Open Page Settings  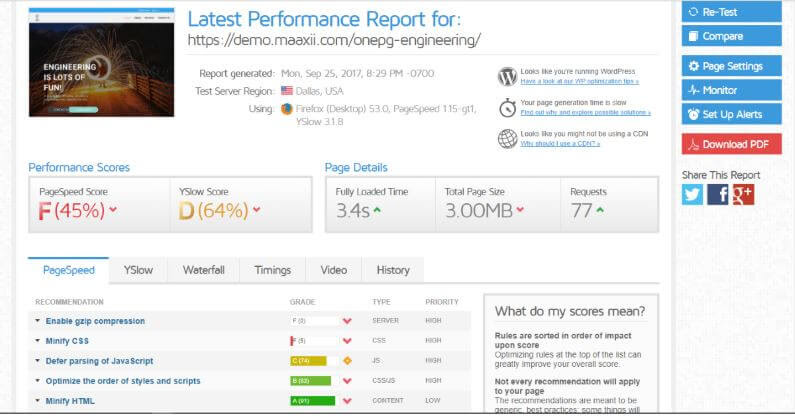(732, 66)
